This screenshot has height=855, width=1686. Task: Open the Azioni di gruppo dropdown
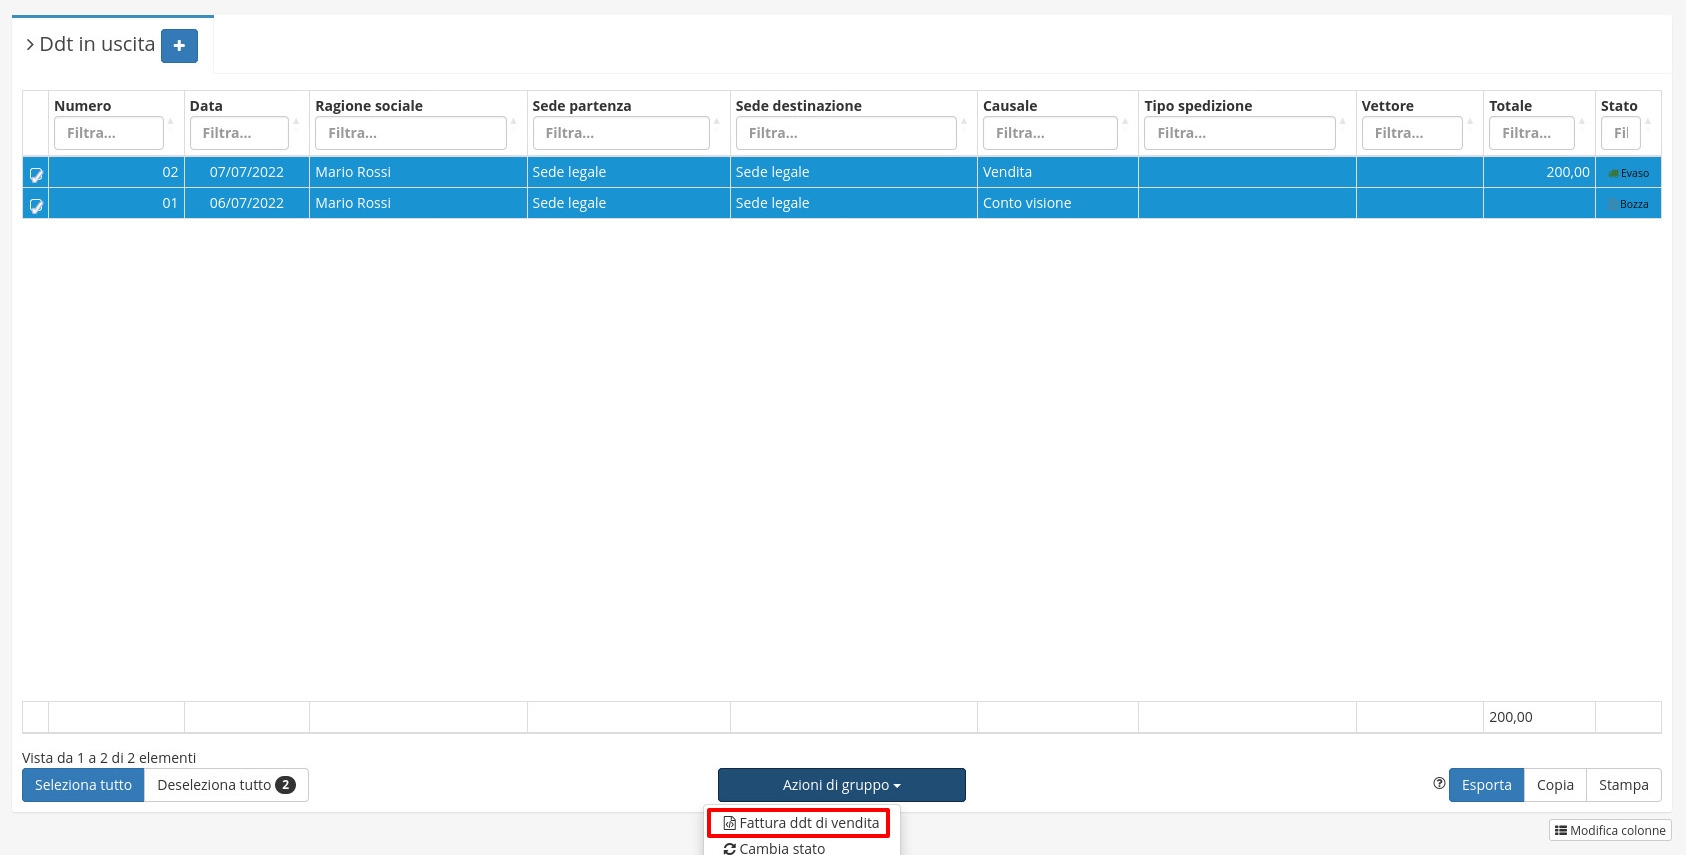[x=841, y=785]
